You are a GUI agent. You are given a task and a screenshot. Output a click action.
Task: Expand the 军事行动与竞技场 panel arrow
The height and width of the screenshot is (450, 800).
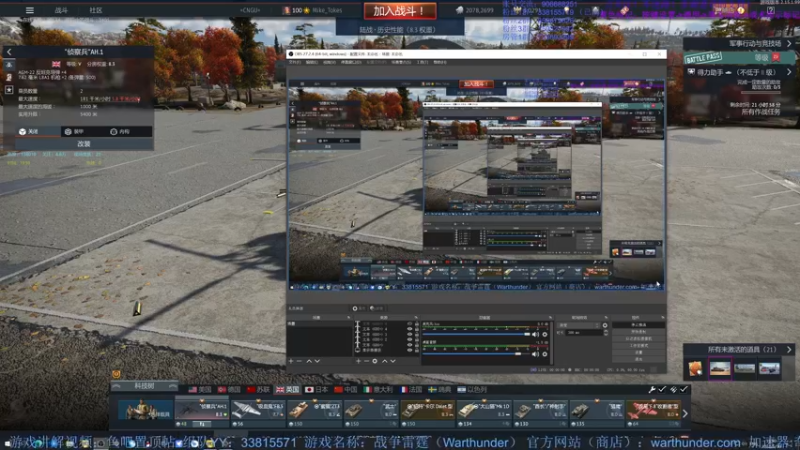[x=789, y=44]
